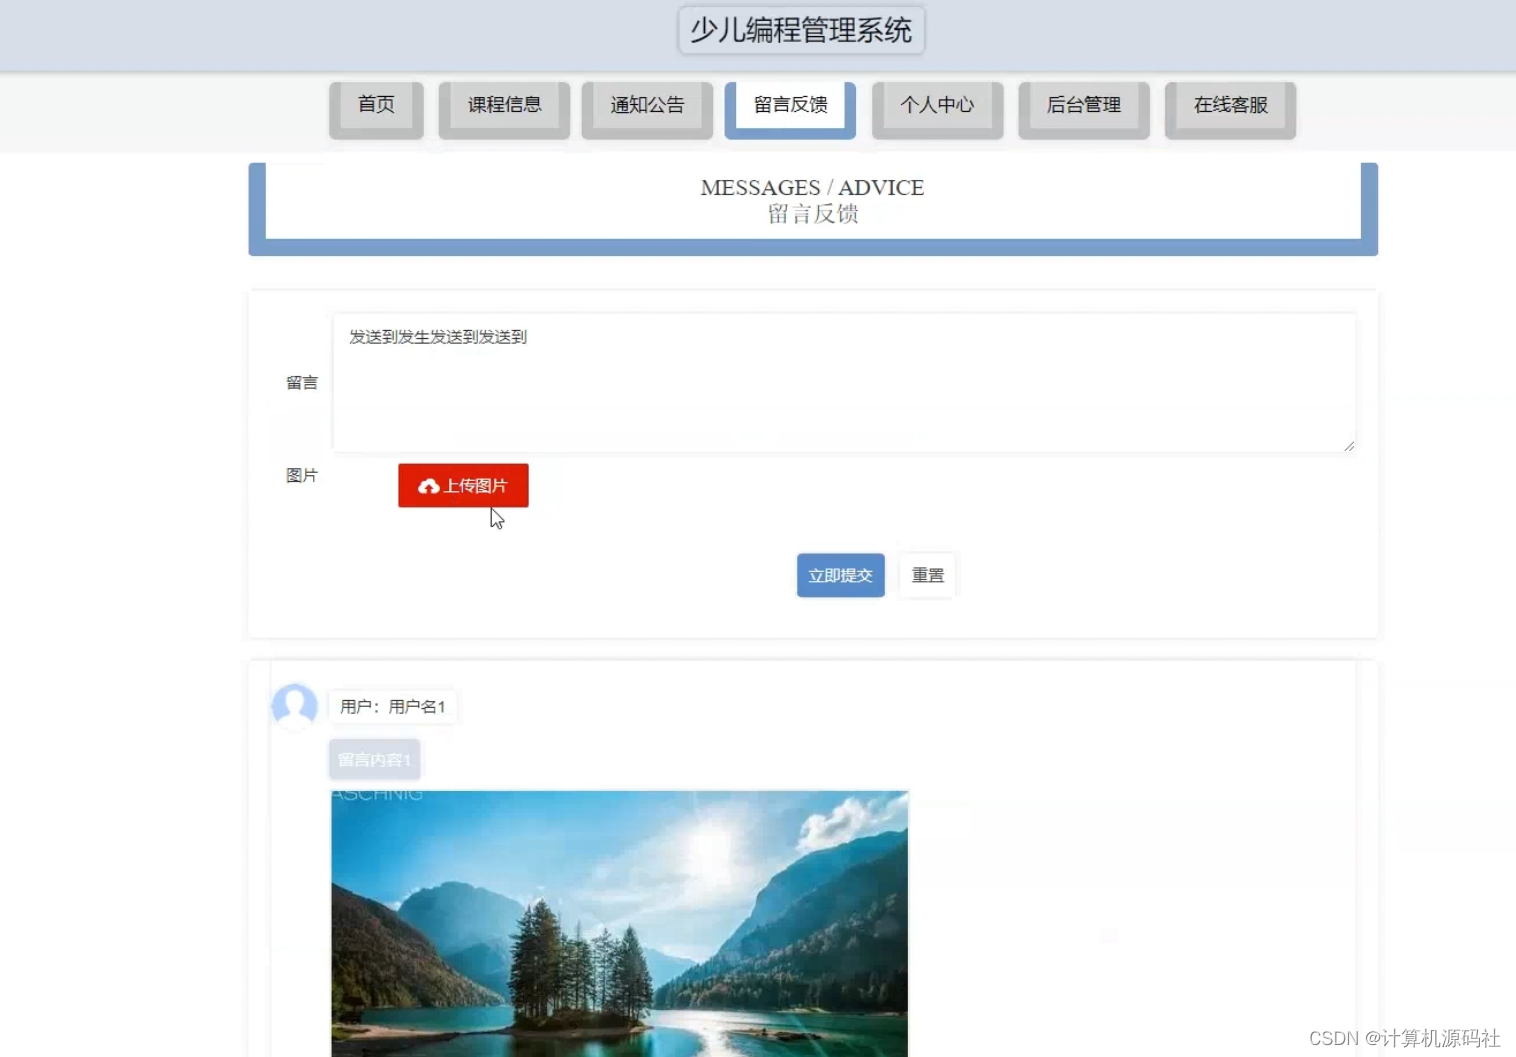Click the user avatar icon beside 用户名1
1516x1057 pixels.
click(x=293, y=706)
